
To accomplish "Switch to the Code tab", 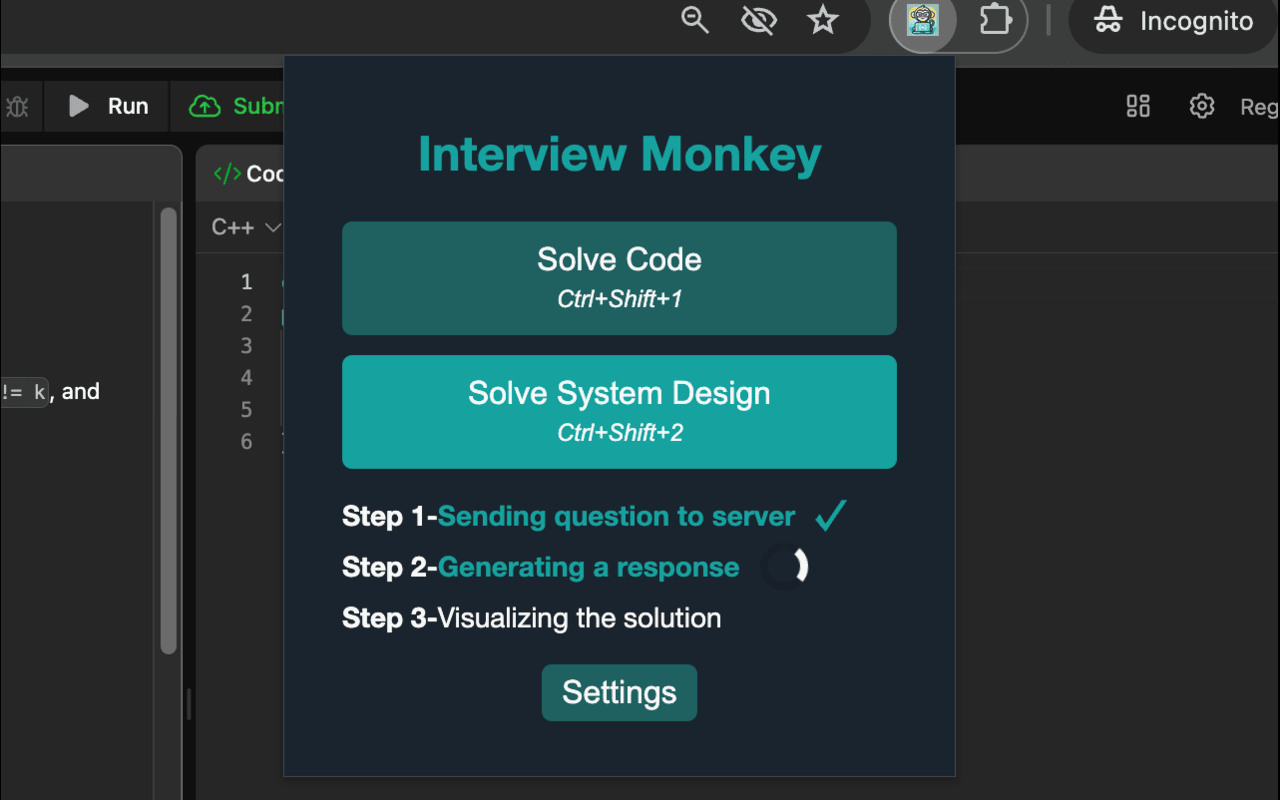I will [x=248, y=174].
